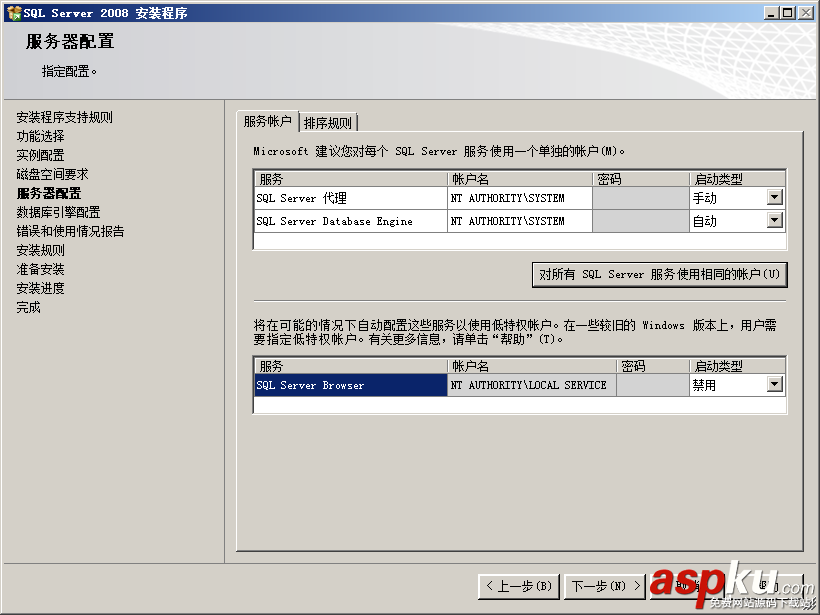
Task: Click the 功能选择 step in sidebar
Action: click(x=40, y=136)
